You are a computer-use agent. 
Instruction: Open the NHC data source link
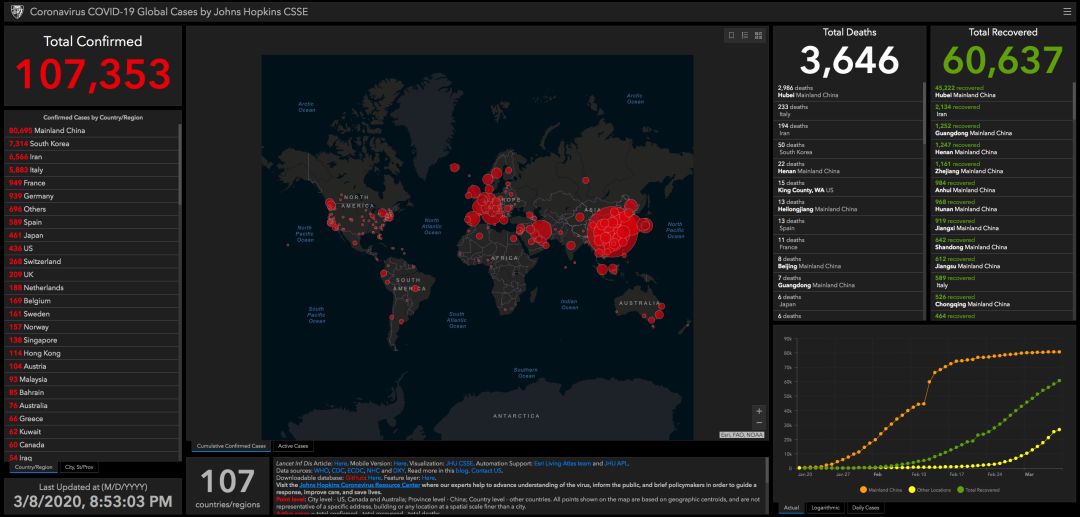(373, 471)
